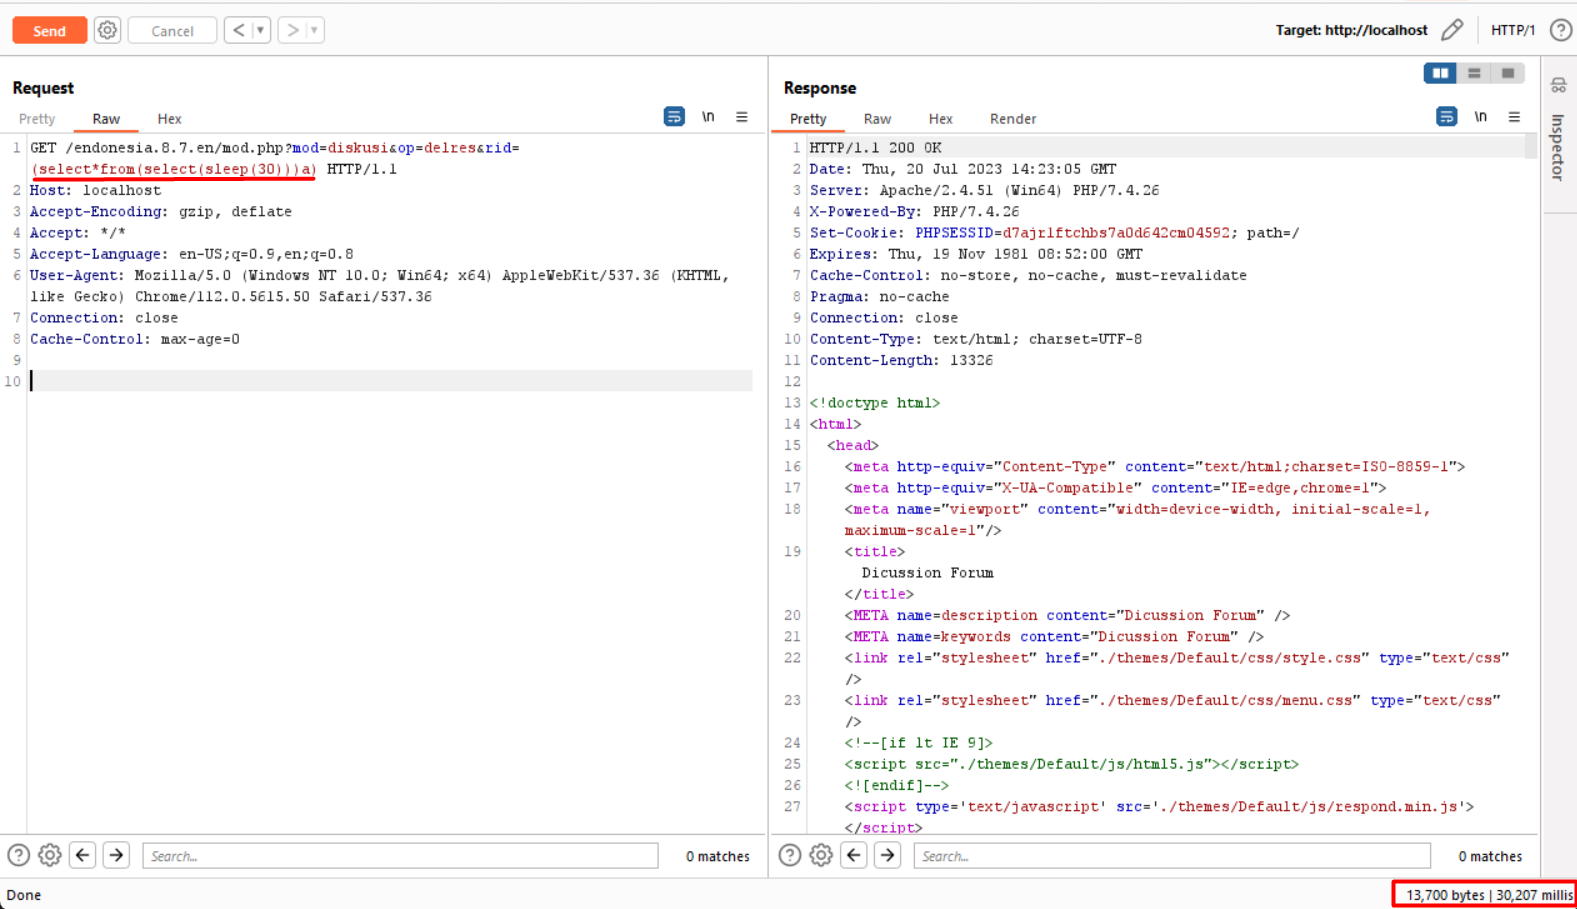Toggle word wrap in the Request editor
This screenshot has height=909, width=1577.
pos(674,117)
